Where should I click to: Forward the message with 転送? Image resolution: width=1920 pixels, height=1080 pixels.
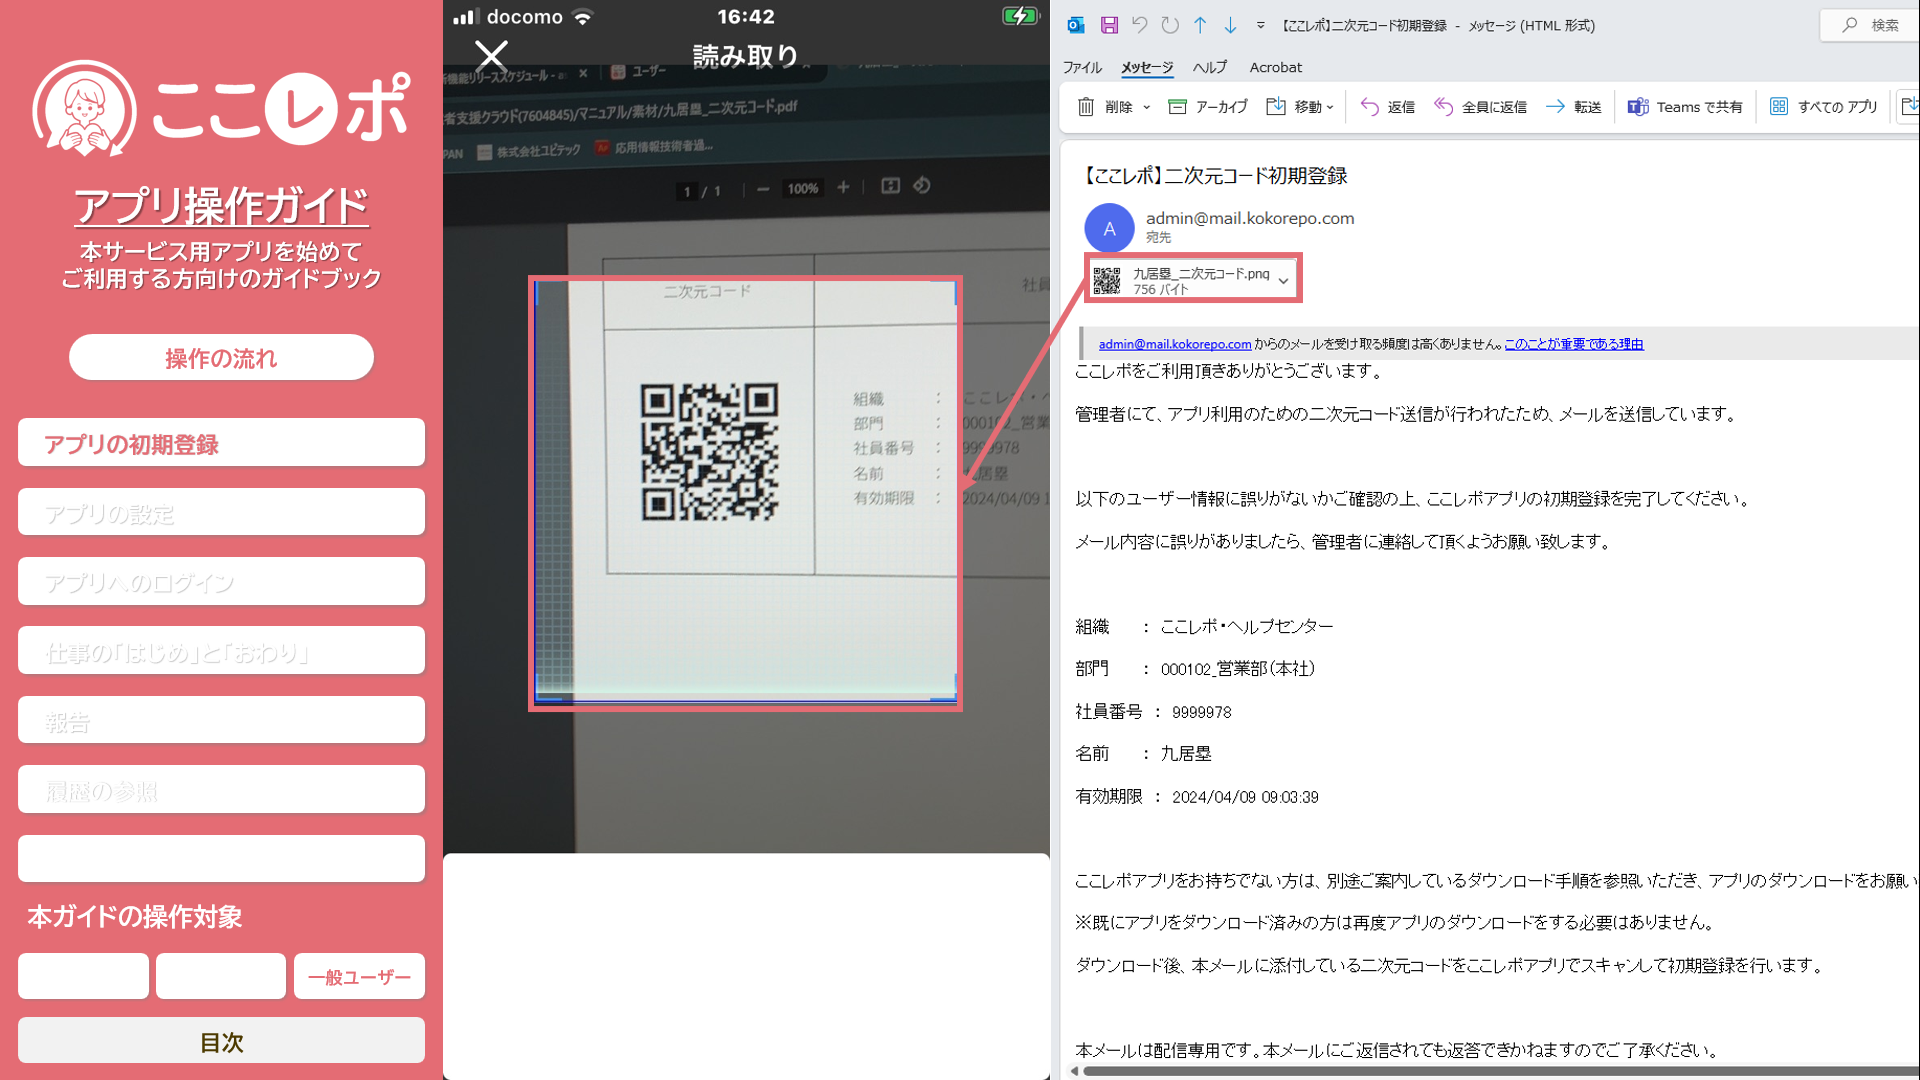point(1574,106)
